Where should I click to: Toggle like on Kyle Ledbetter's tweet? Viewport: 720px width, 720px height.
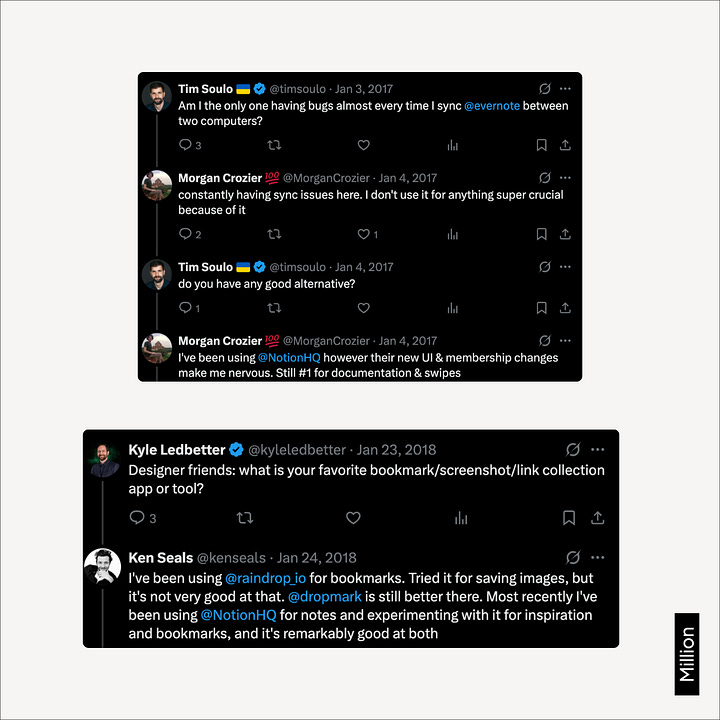click(353, 518)
